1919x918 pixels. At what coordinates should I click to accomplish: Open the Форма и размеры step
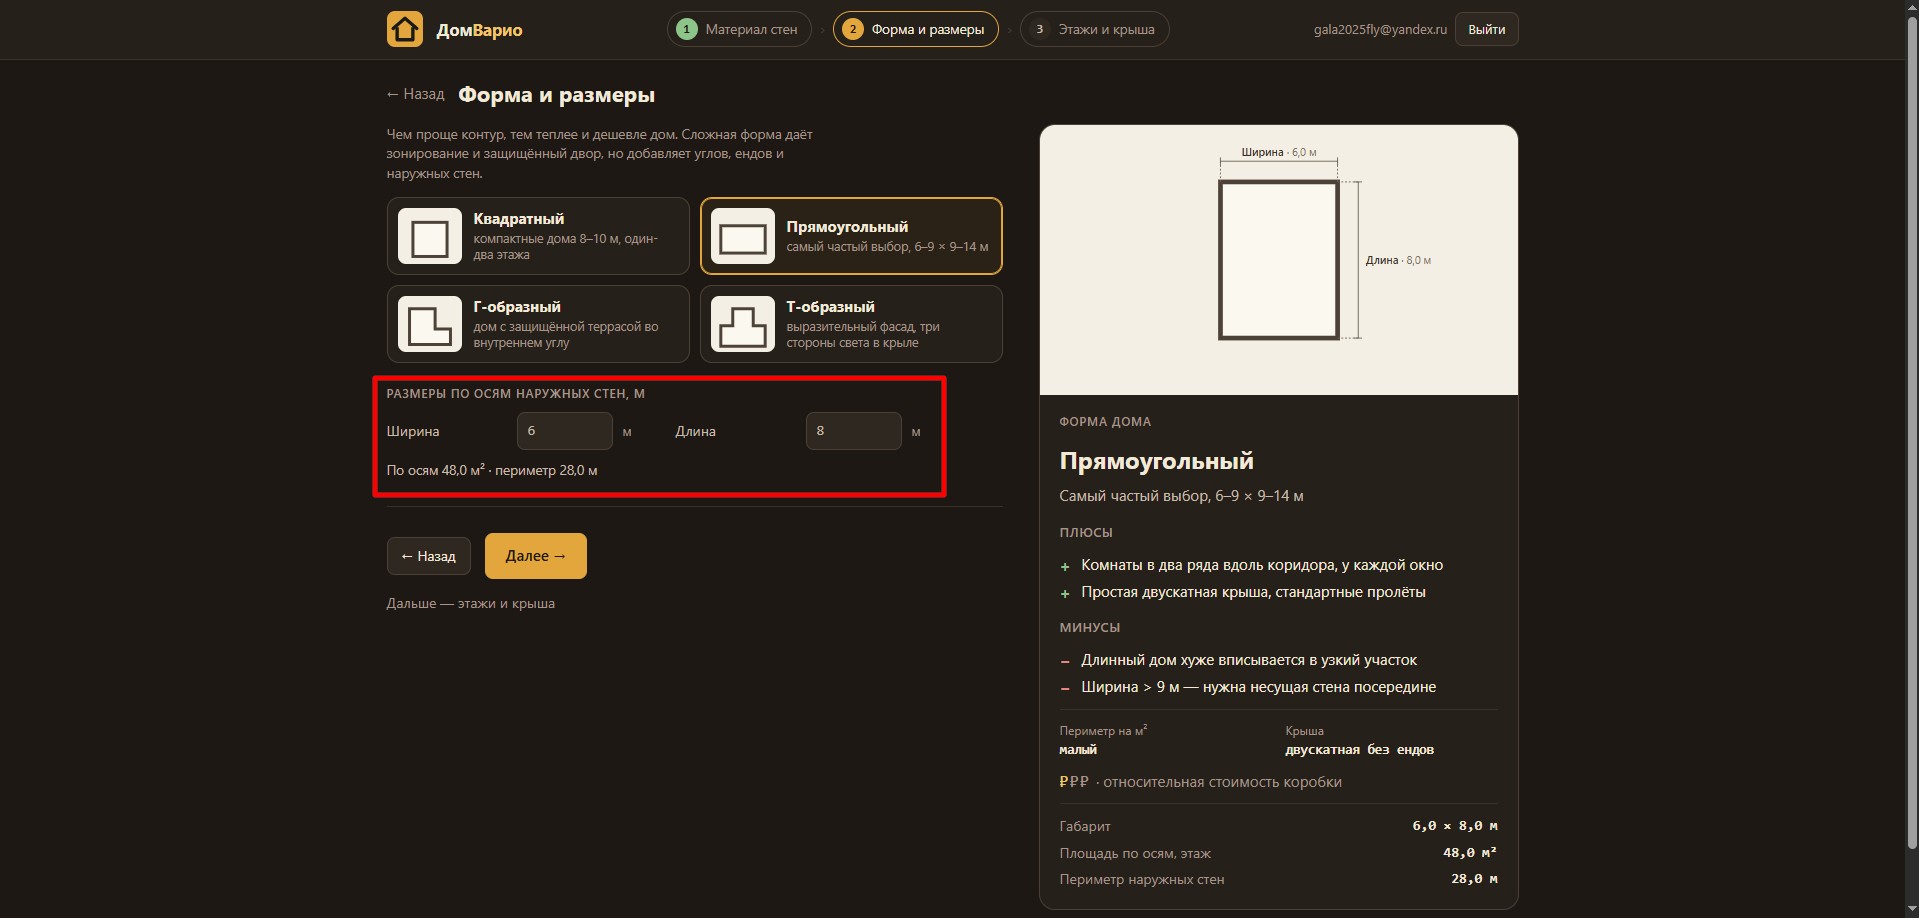(x=916, y=29)
